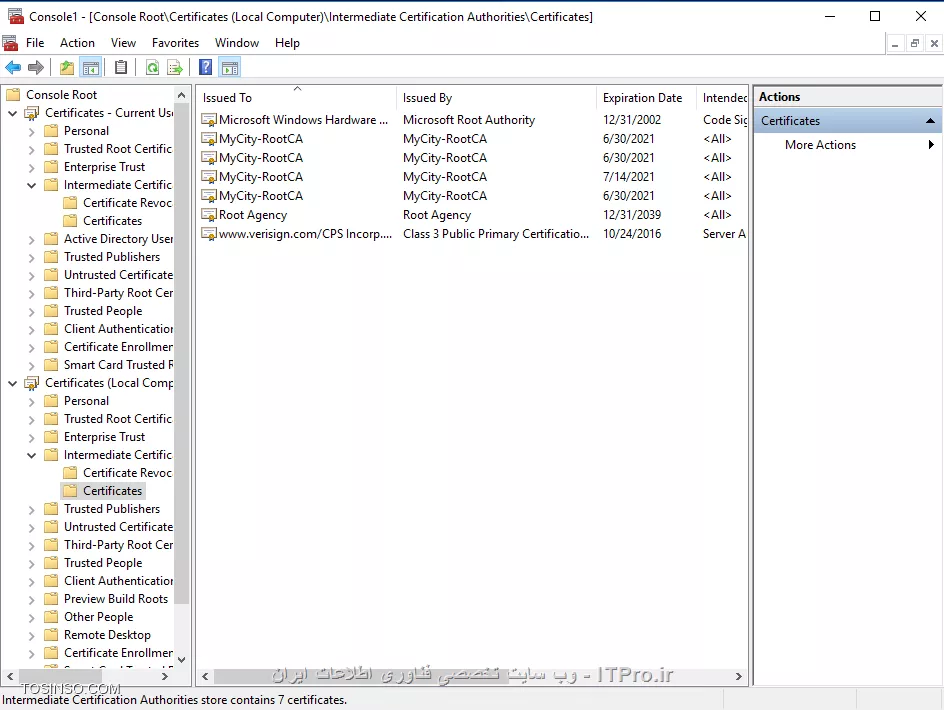Open the View menu
This screenshot has height=710, width=944.
click(x=123, y=43)
